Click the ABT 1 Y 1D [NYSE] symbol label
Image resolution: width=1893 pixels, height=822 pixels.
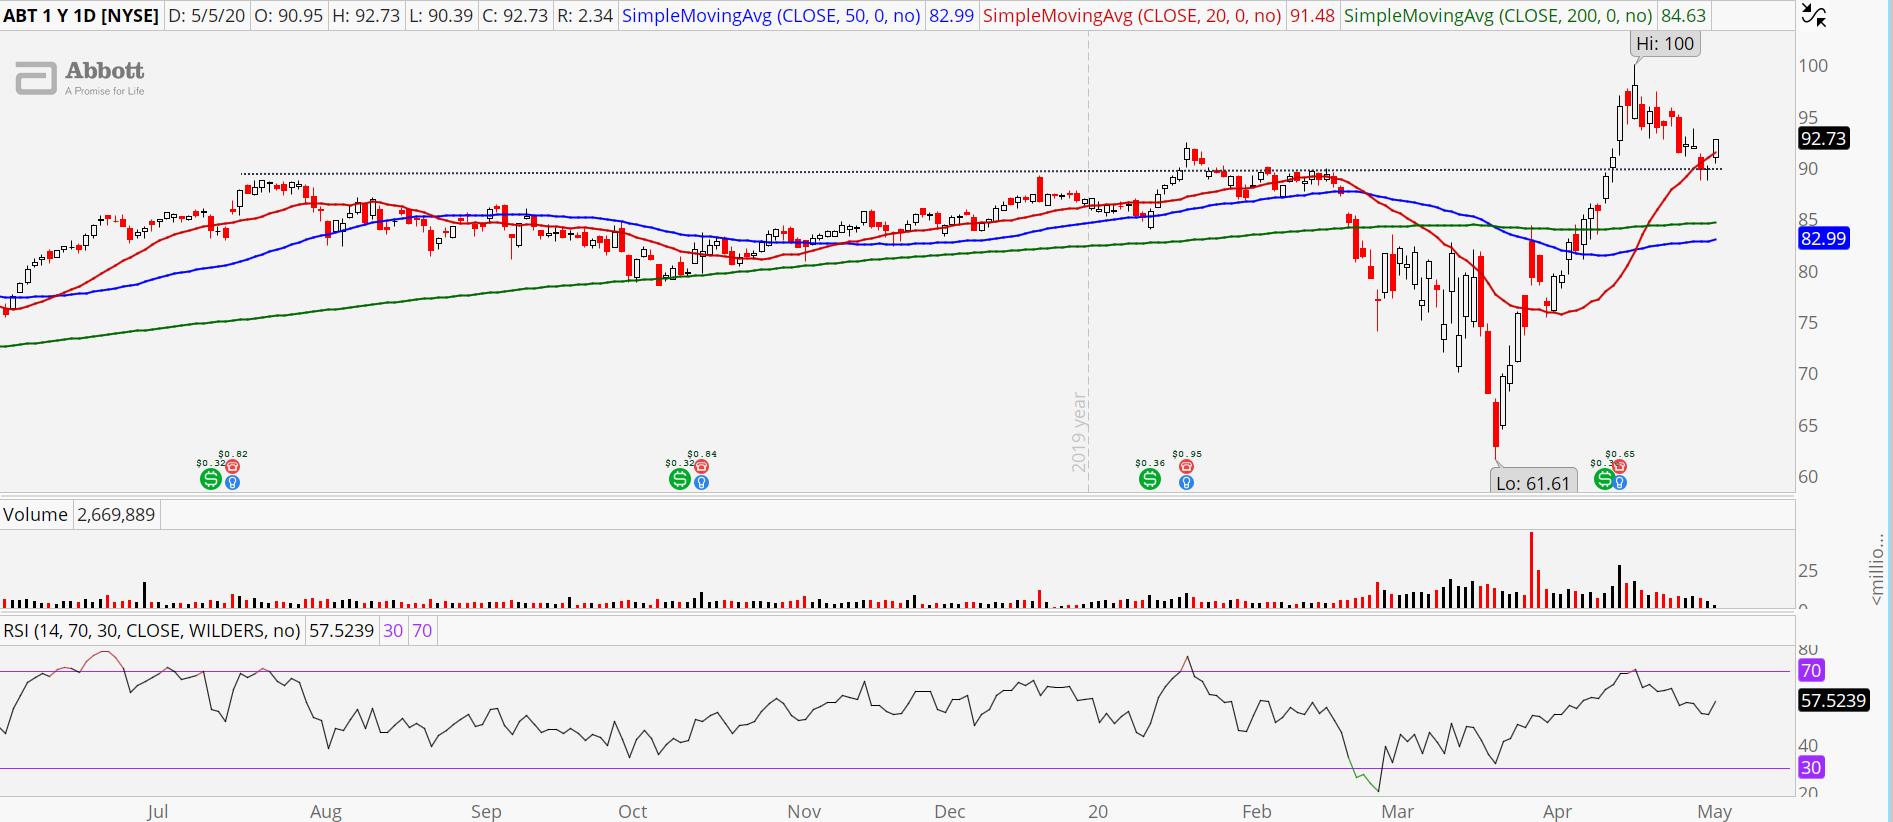81,15
